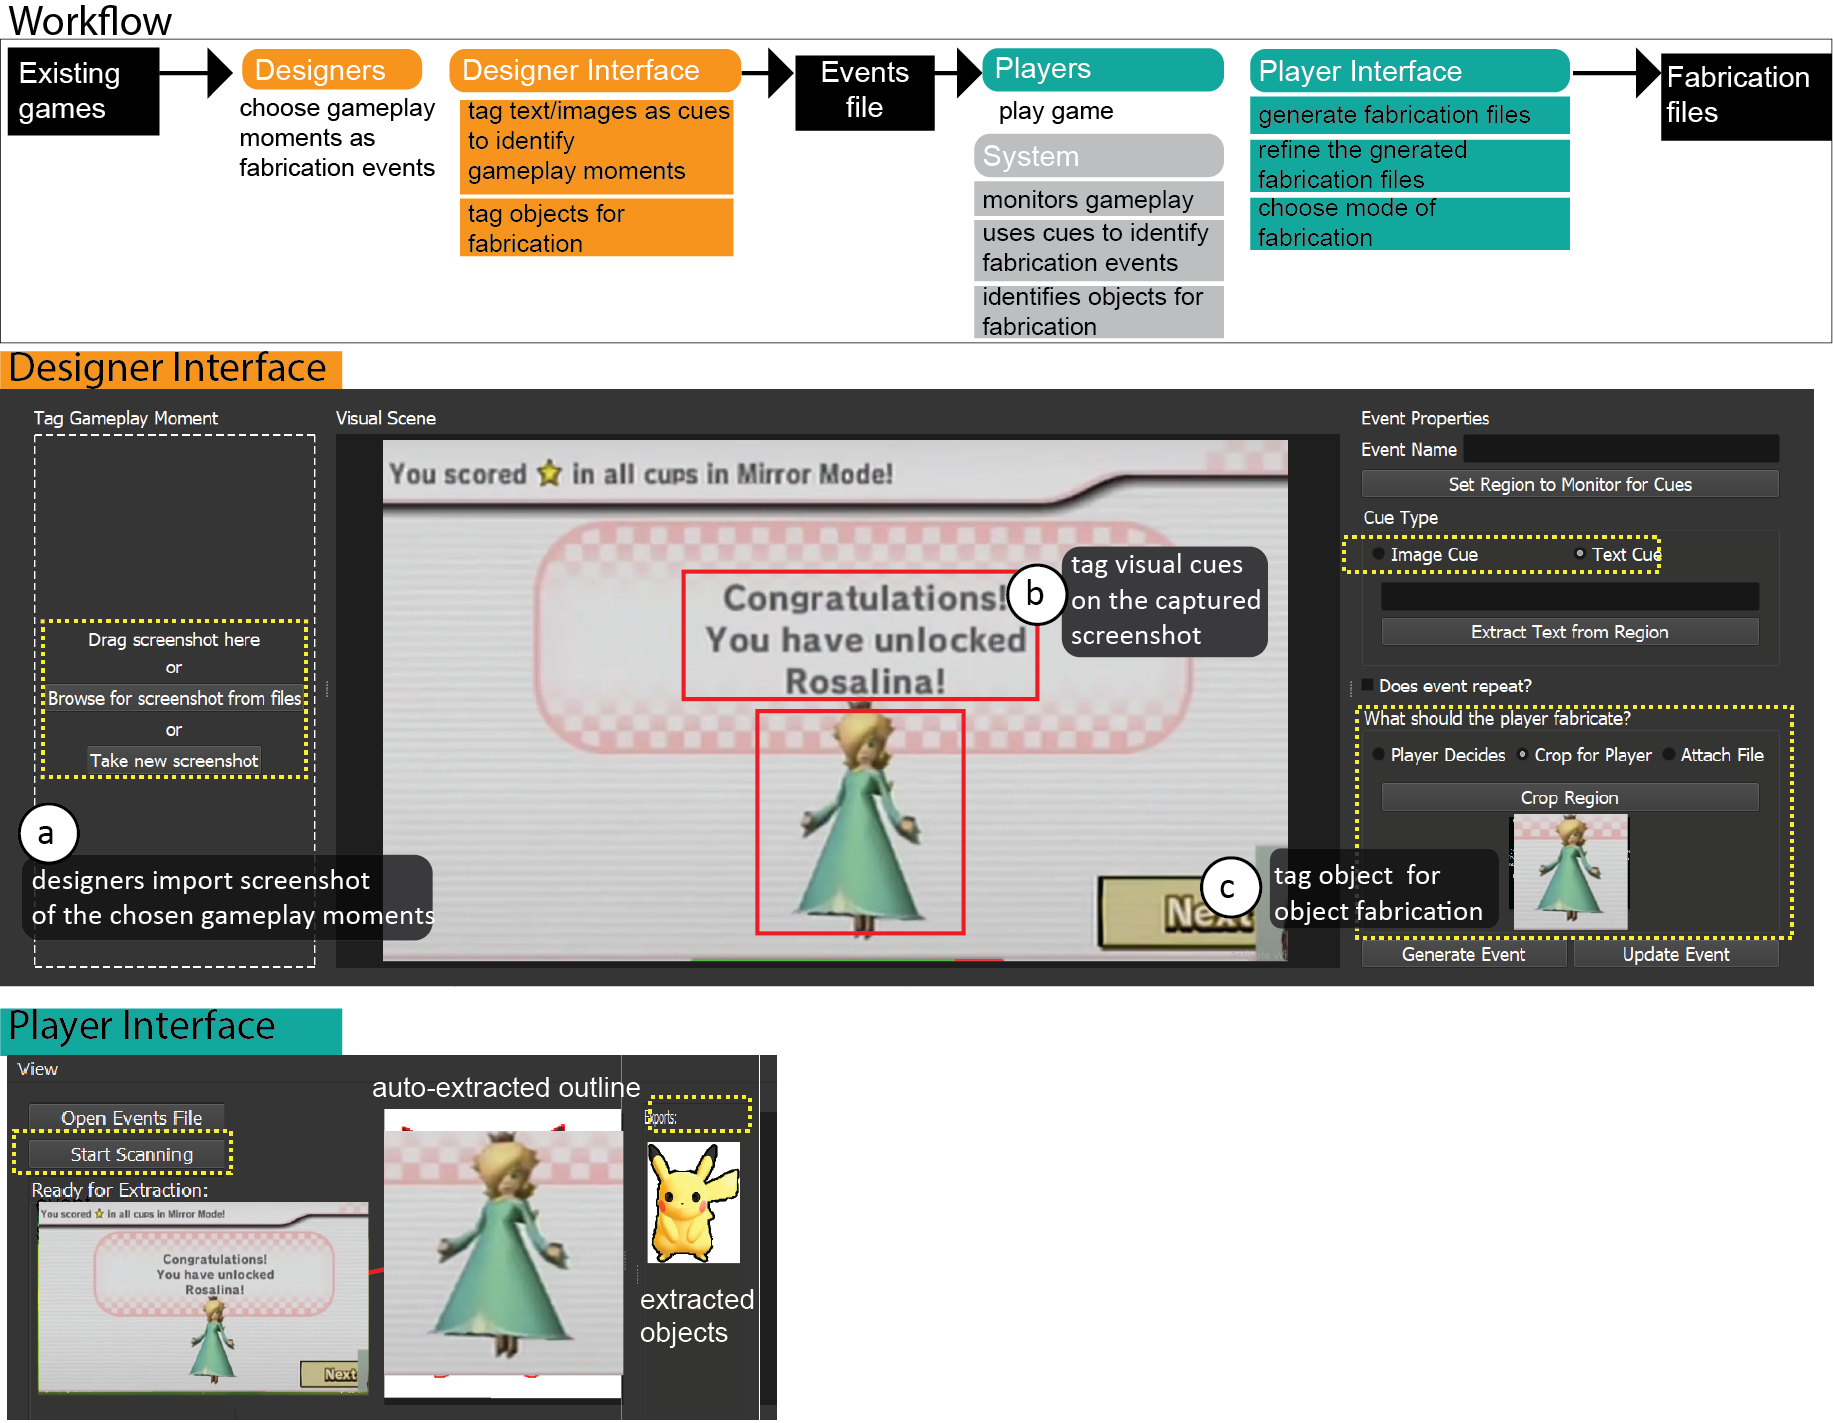Click the Start Scanning button
This screenshot has height=1423, width=1833.
pos(127,1154)
